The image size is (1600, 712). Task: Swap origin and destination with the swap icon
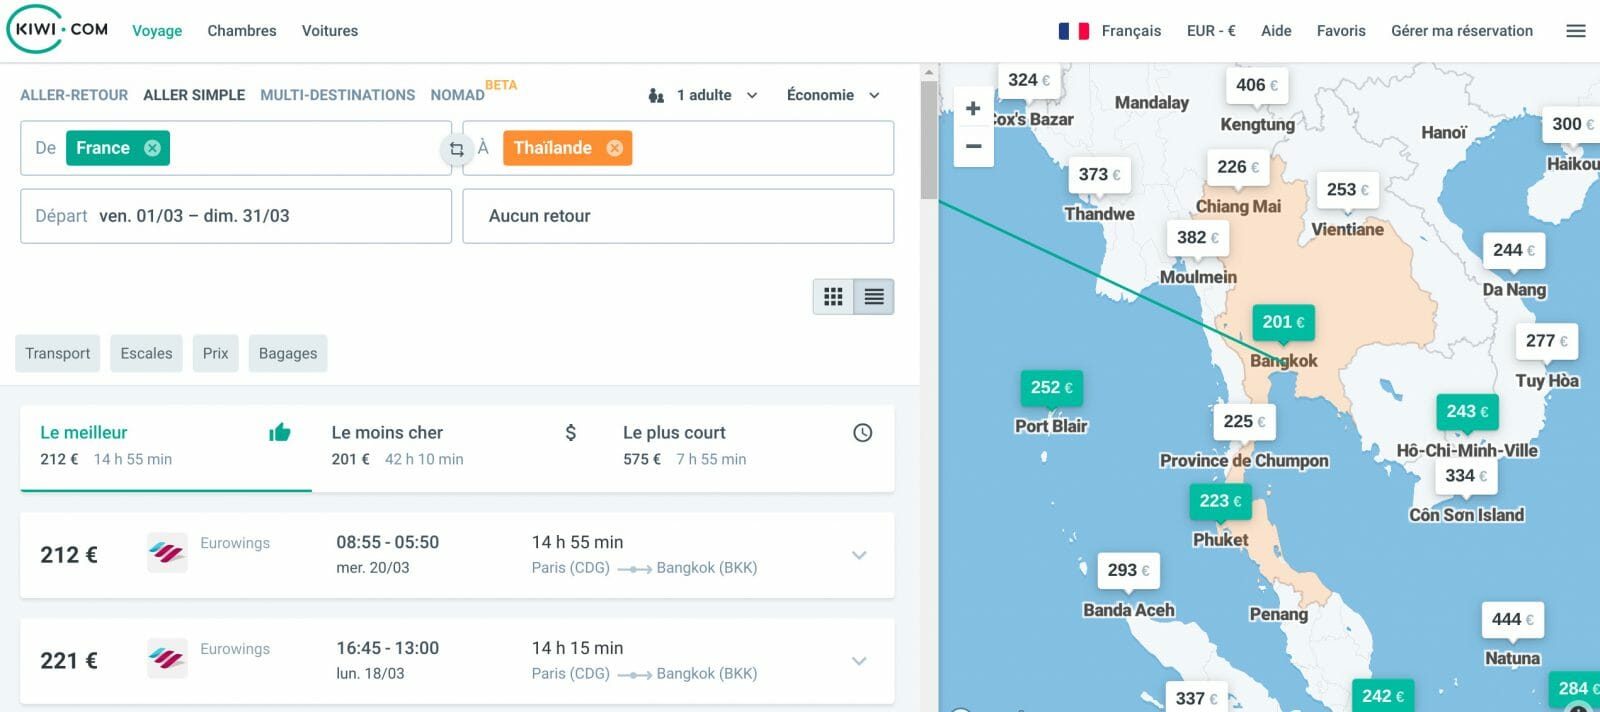coord(456,149)
